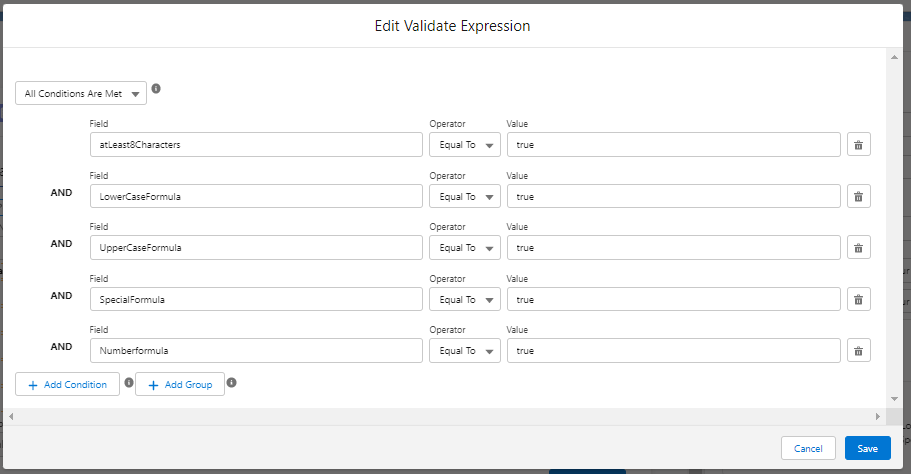Open the All Conditions Are Met dropdown
Image resolution: width=911 pixels, height=474 pixels.
tap(81, 93)
